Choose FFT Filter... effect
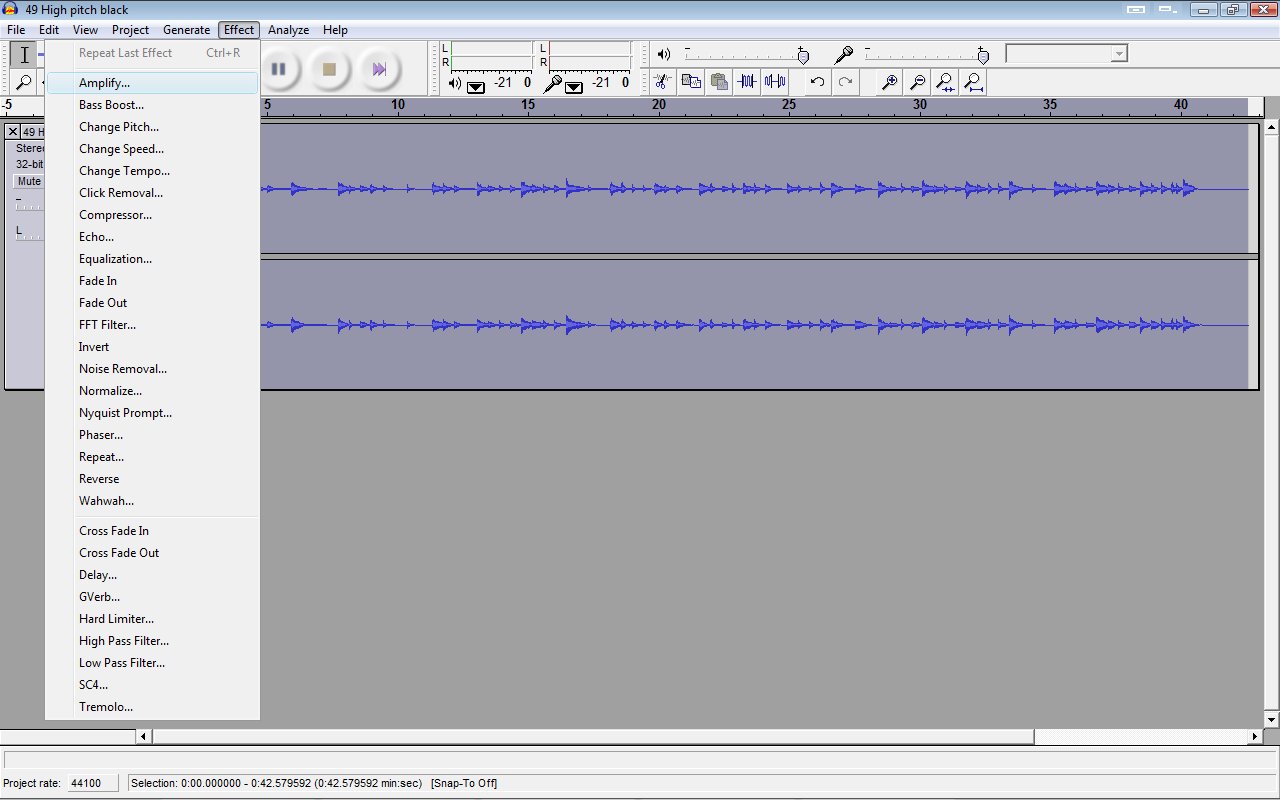This screenshot has width=1280, height=800. coord(152,325)
